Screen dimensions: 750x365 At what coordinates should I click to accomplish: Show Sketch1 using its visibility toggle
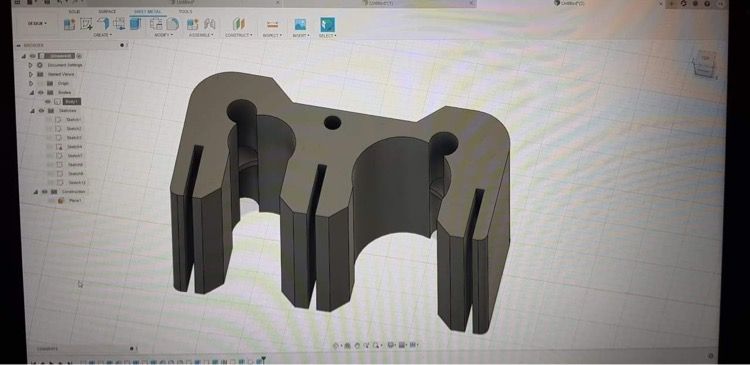click(49, 120)
